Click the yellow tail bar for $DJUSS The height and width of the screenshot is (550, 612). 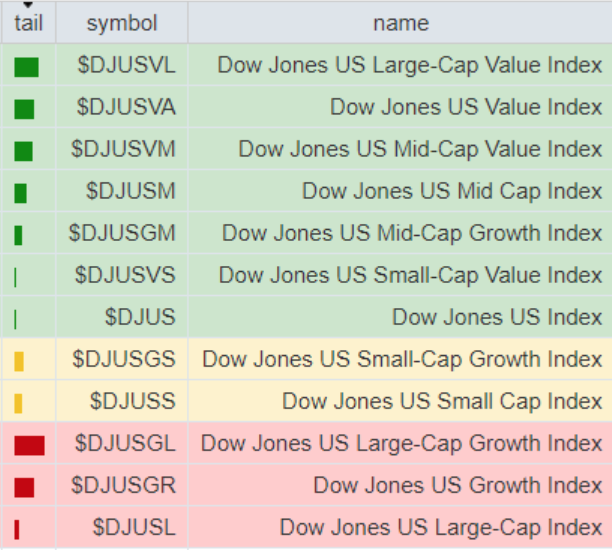18,403
